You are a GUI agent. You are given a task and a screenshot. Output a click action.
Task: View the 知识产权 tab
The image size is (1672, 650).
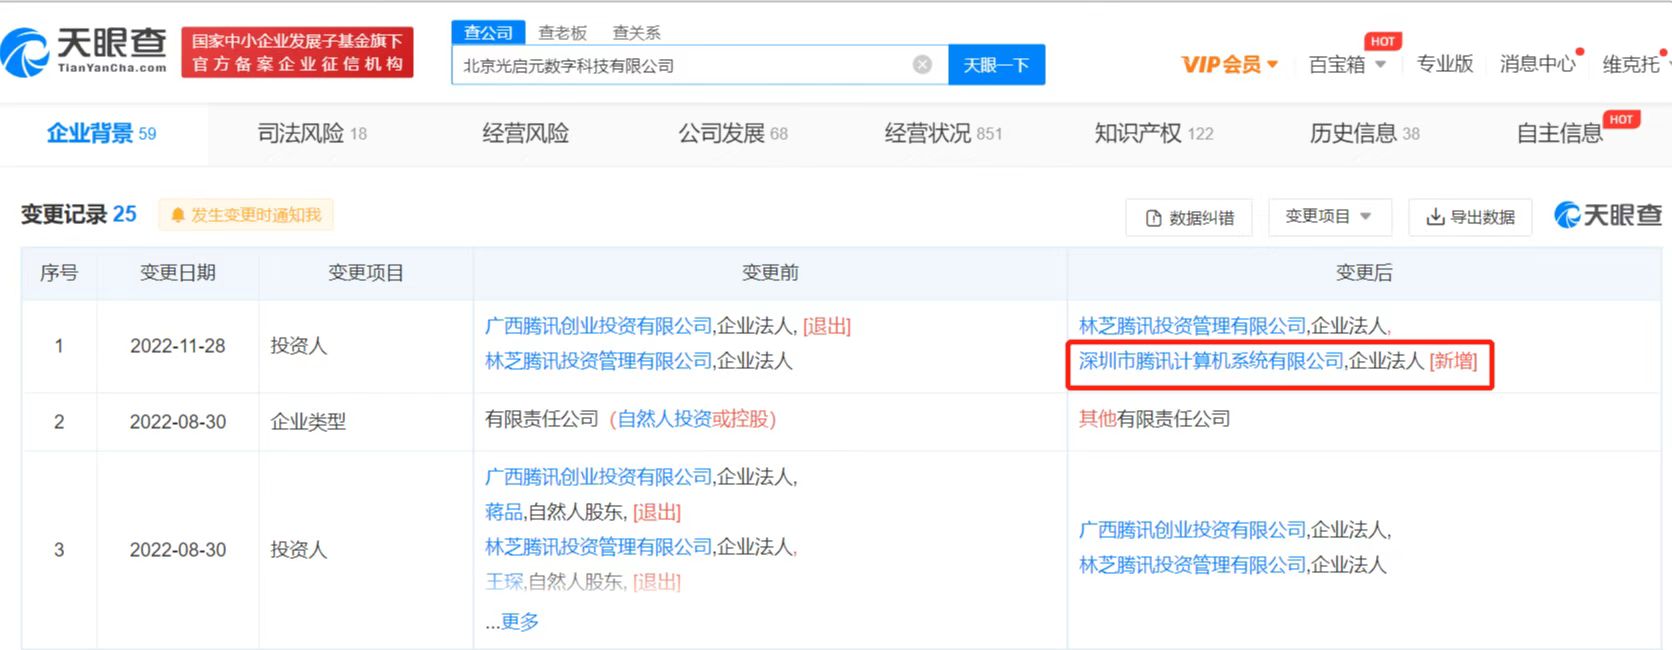[1154, 133]
